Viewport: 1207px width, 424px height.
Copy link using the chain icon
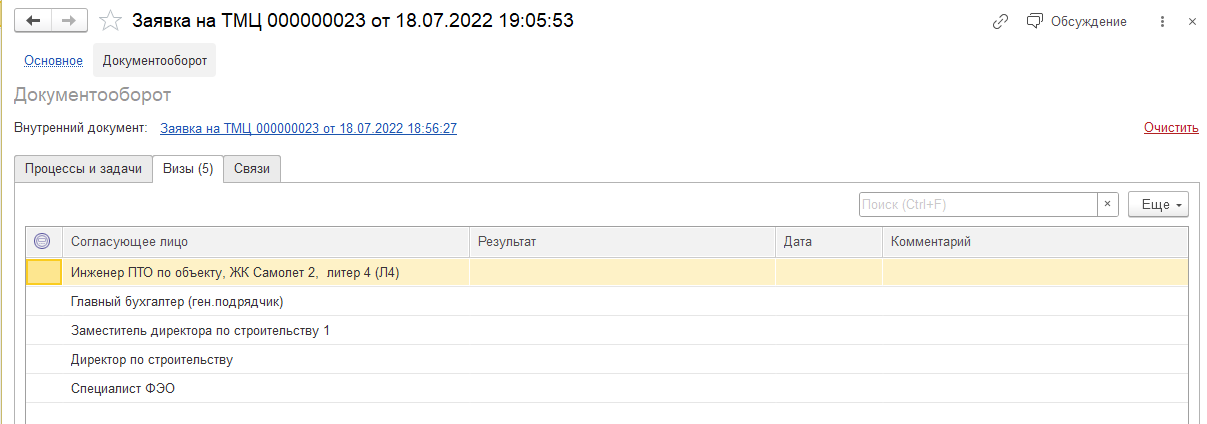[1000, 21]
